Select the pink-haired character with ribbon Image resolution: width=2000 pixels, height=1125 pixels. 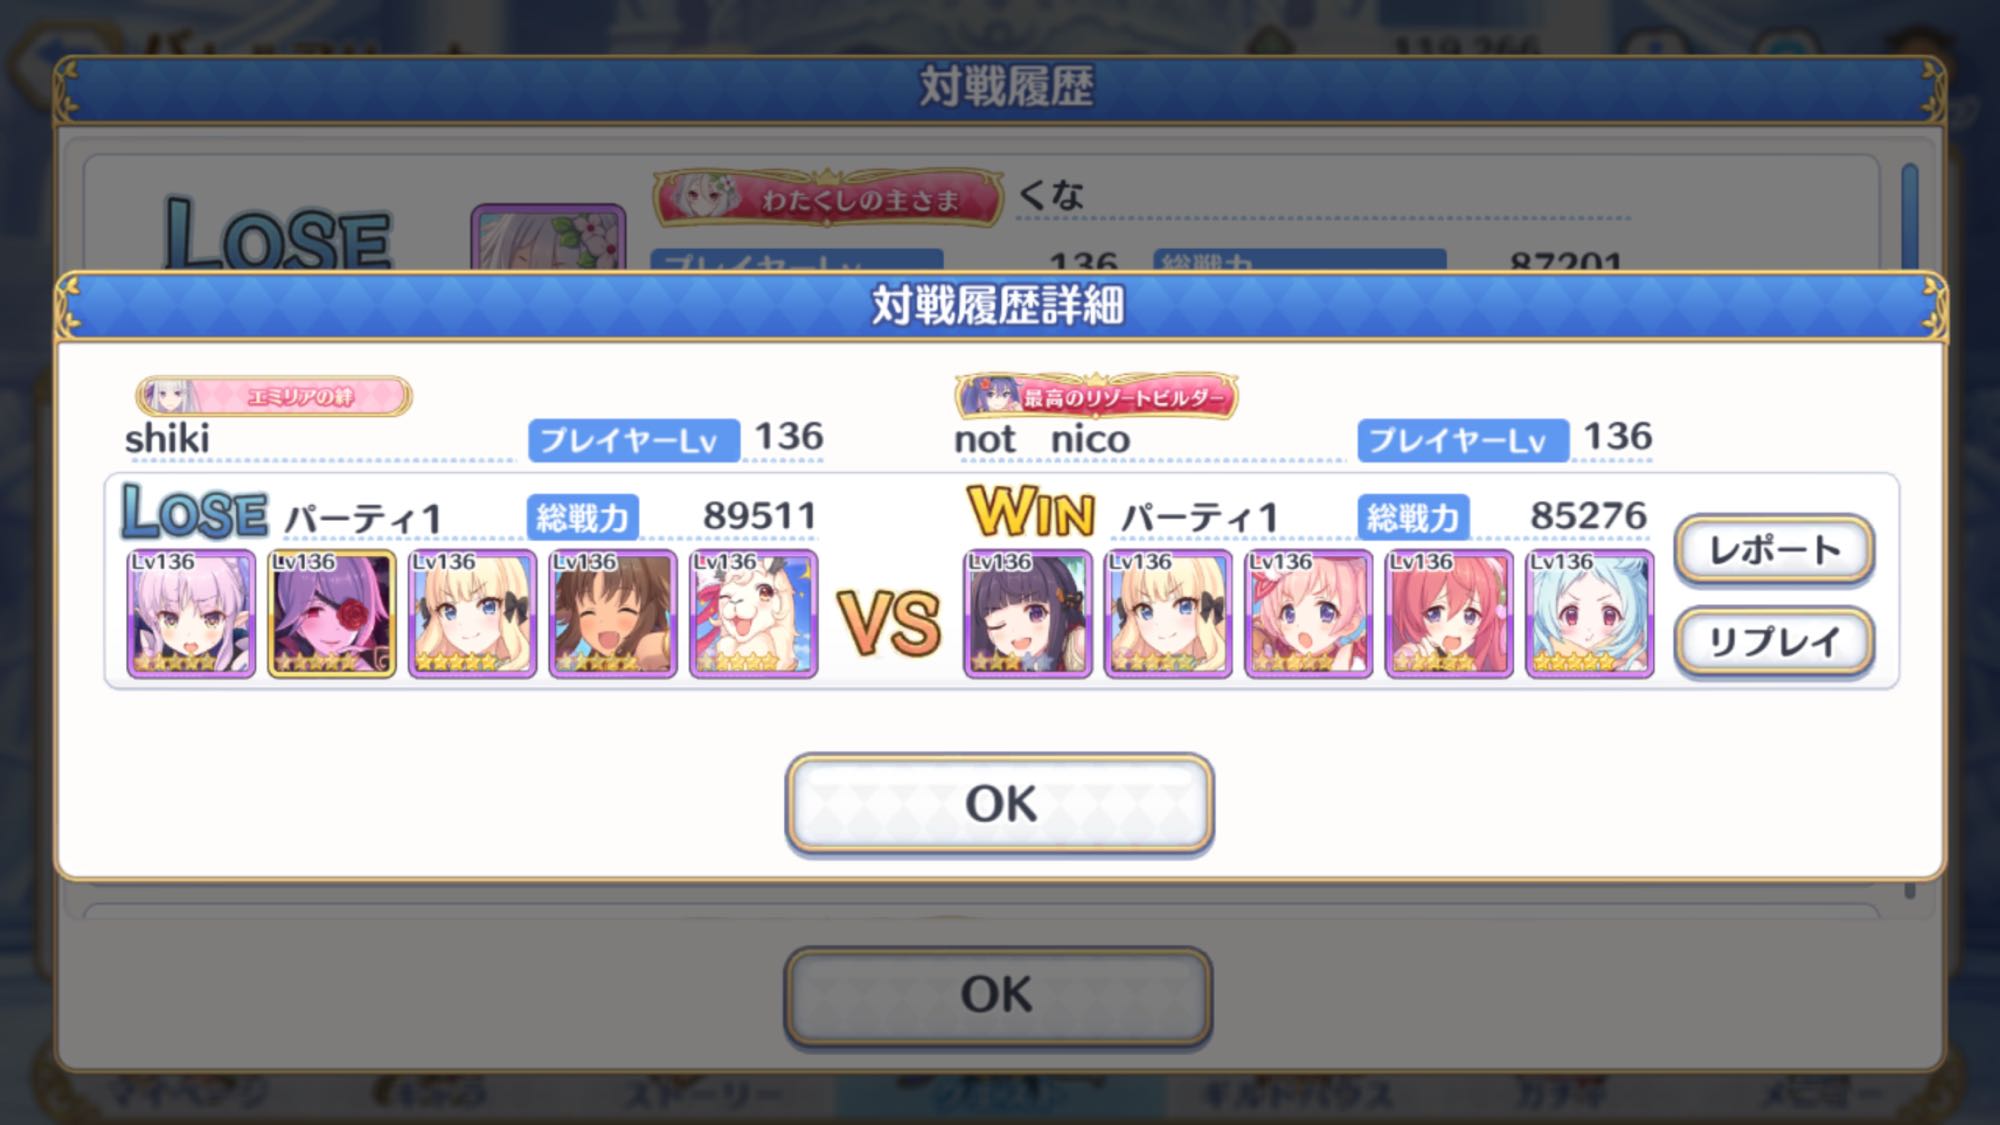pyautogui.click(x=1309, y=614)
